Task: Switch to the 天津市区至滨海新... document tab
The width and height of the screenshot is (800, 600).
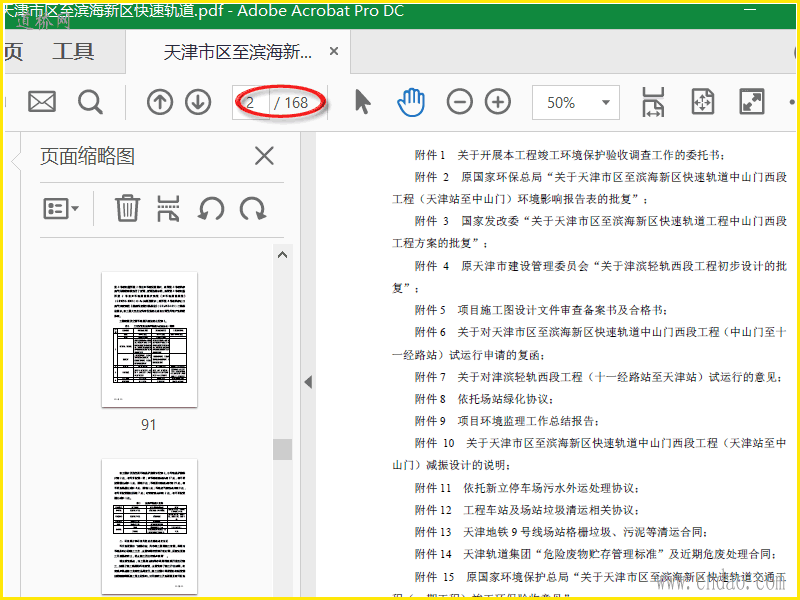Action: pyautogui.click(x=238, y=52)
